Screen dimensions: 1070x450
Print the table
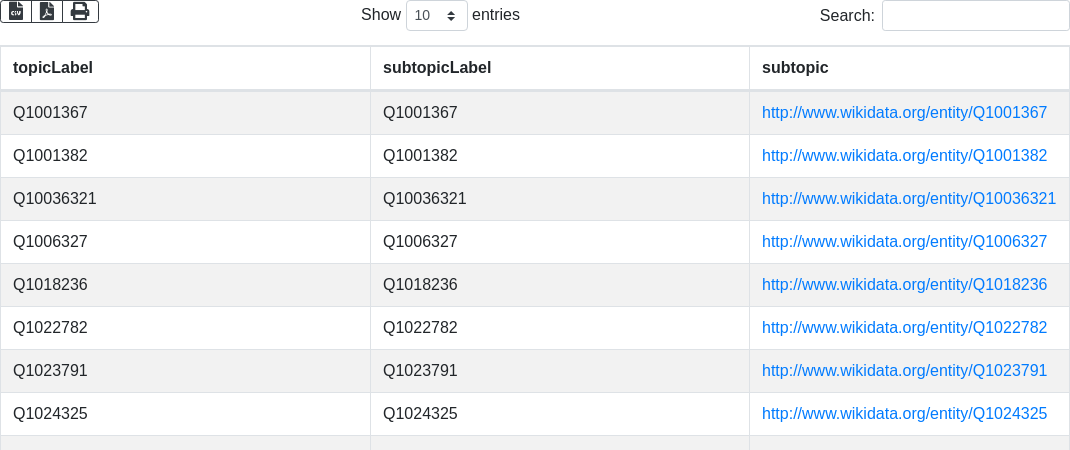[x=80, y=11]
